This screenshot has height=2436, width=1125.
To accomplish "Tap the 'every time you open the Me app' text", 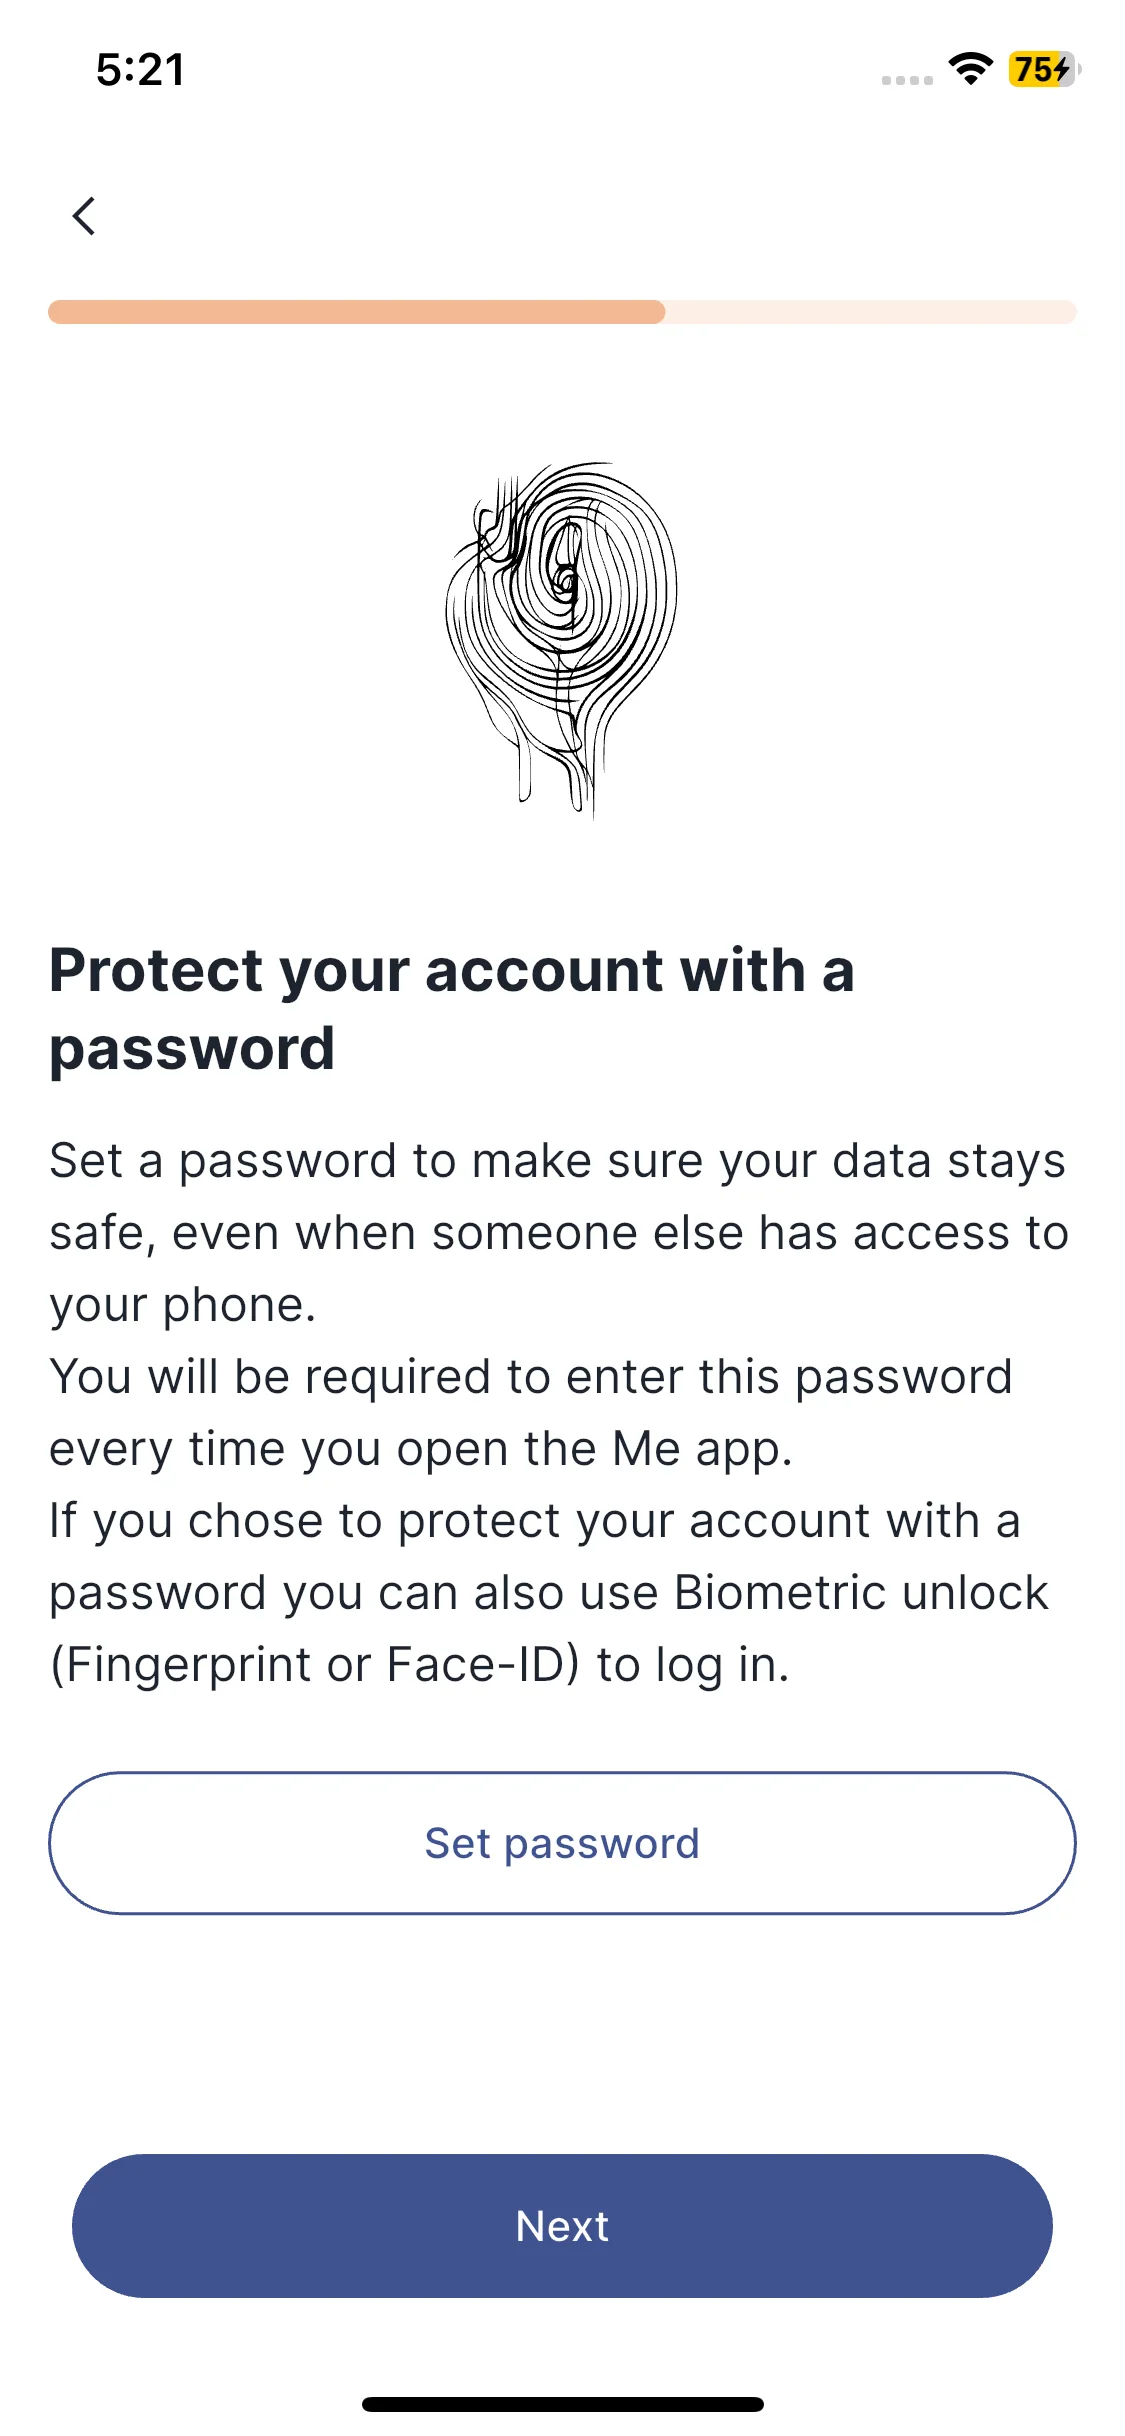I will pyautogui.click(x=421, y=1449).
